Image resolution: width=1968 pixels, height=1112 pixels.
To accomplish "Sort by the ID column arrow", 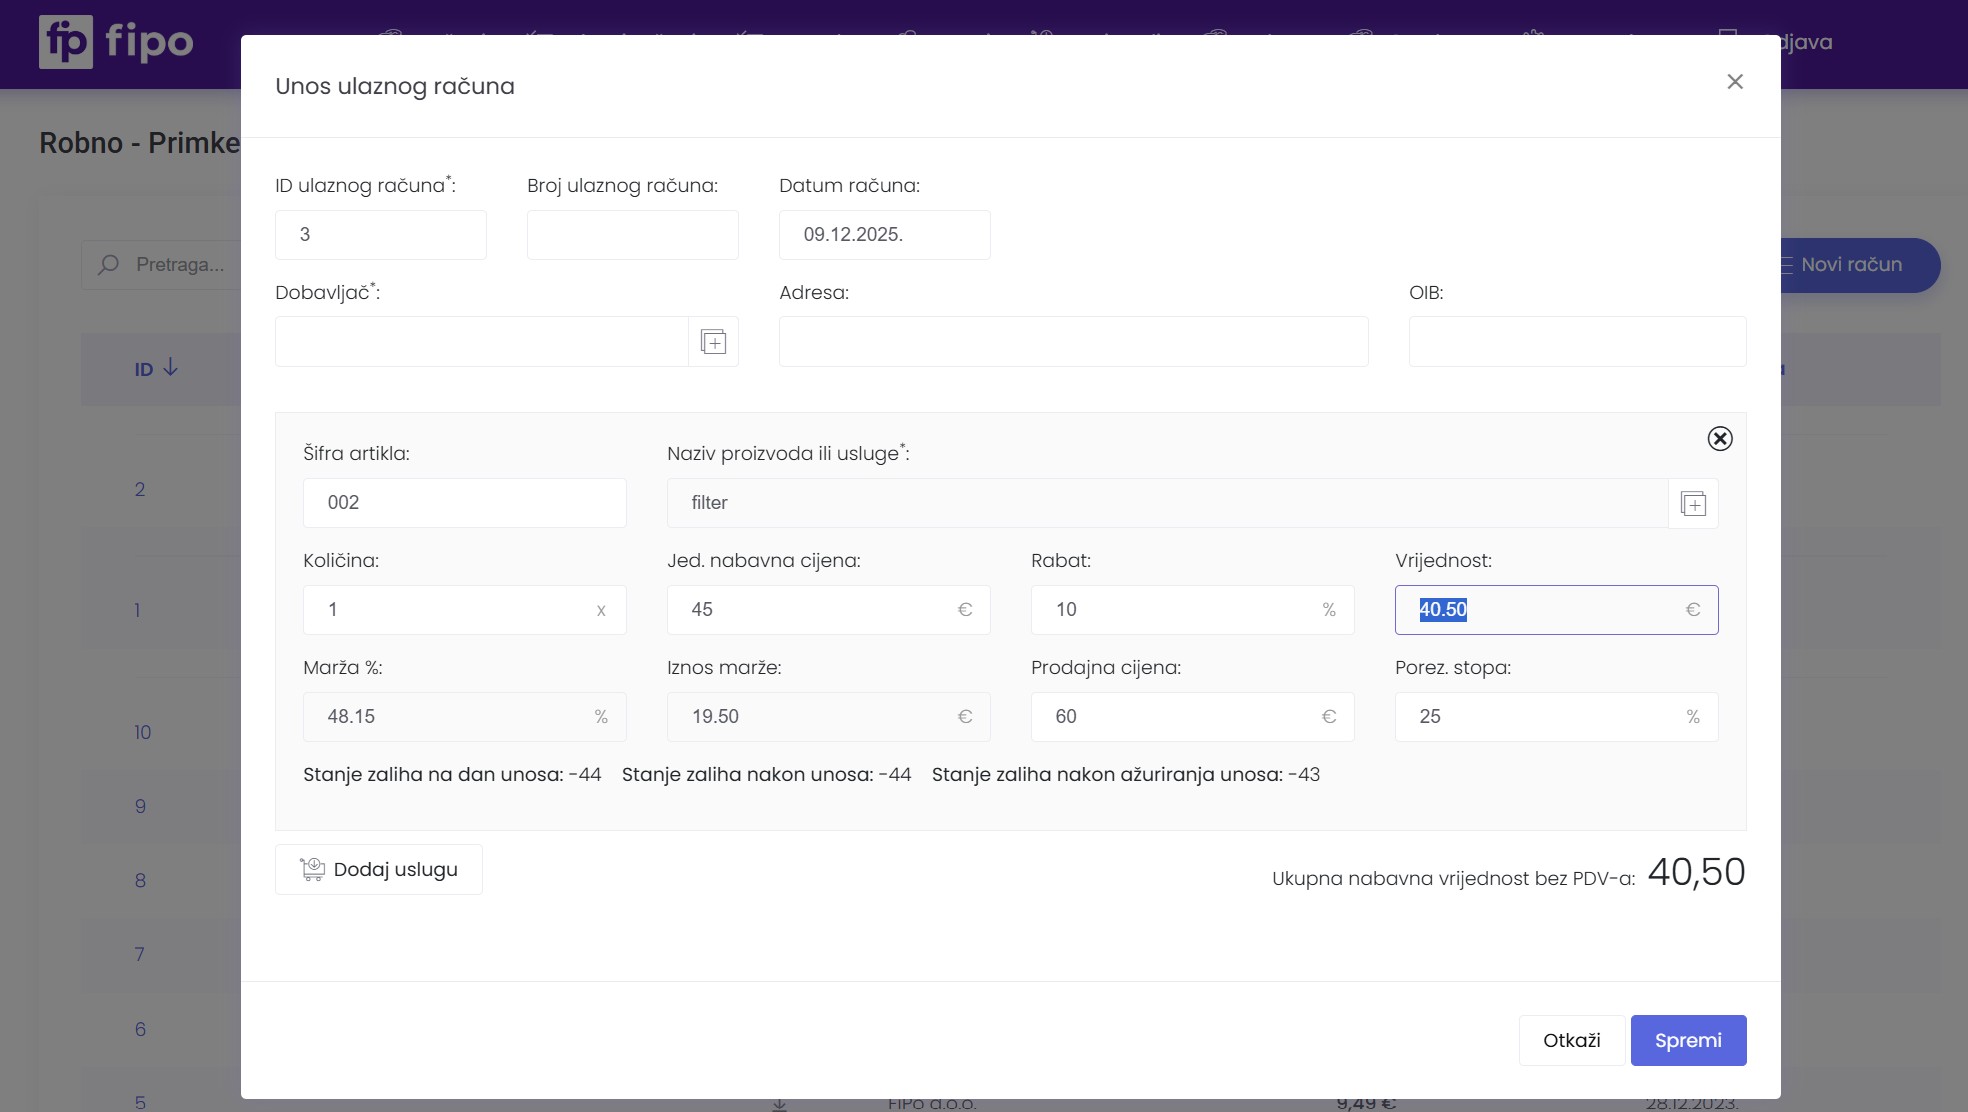I will coord(171,368).
